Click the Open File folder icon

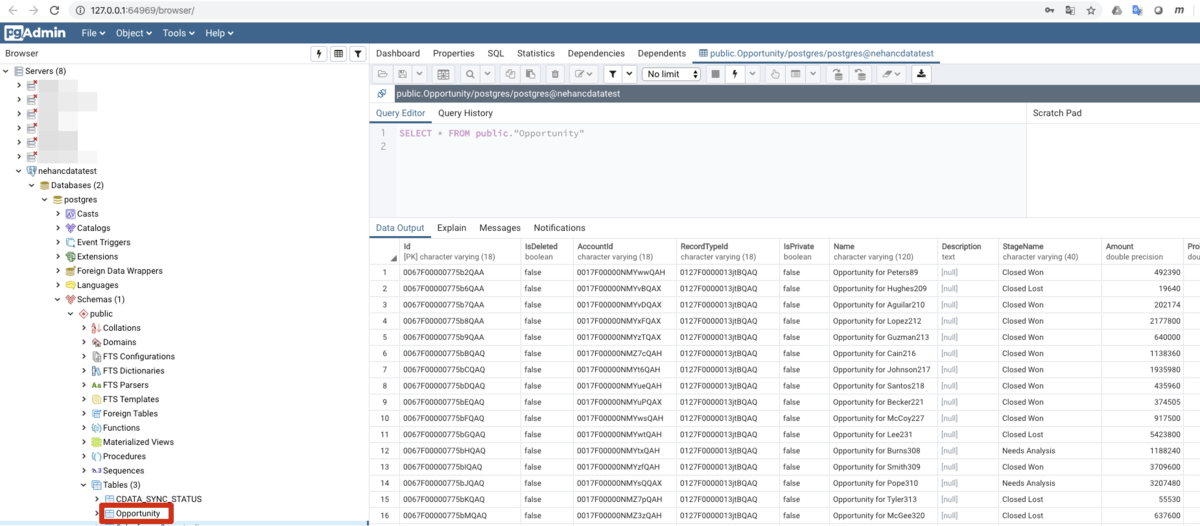pos(382,74)
